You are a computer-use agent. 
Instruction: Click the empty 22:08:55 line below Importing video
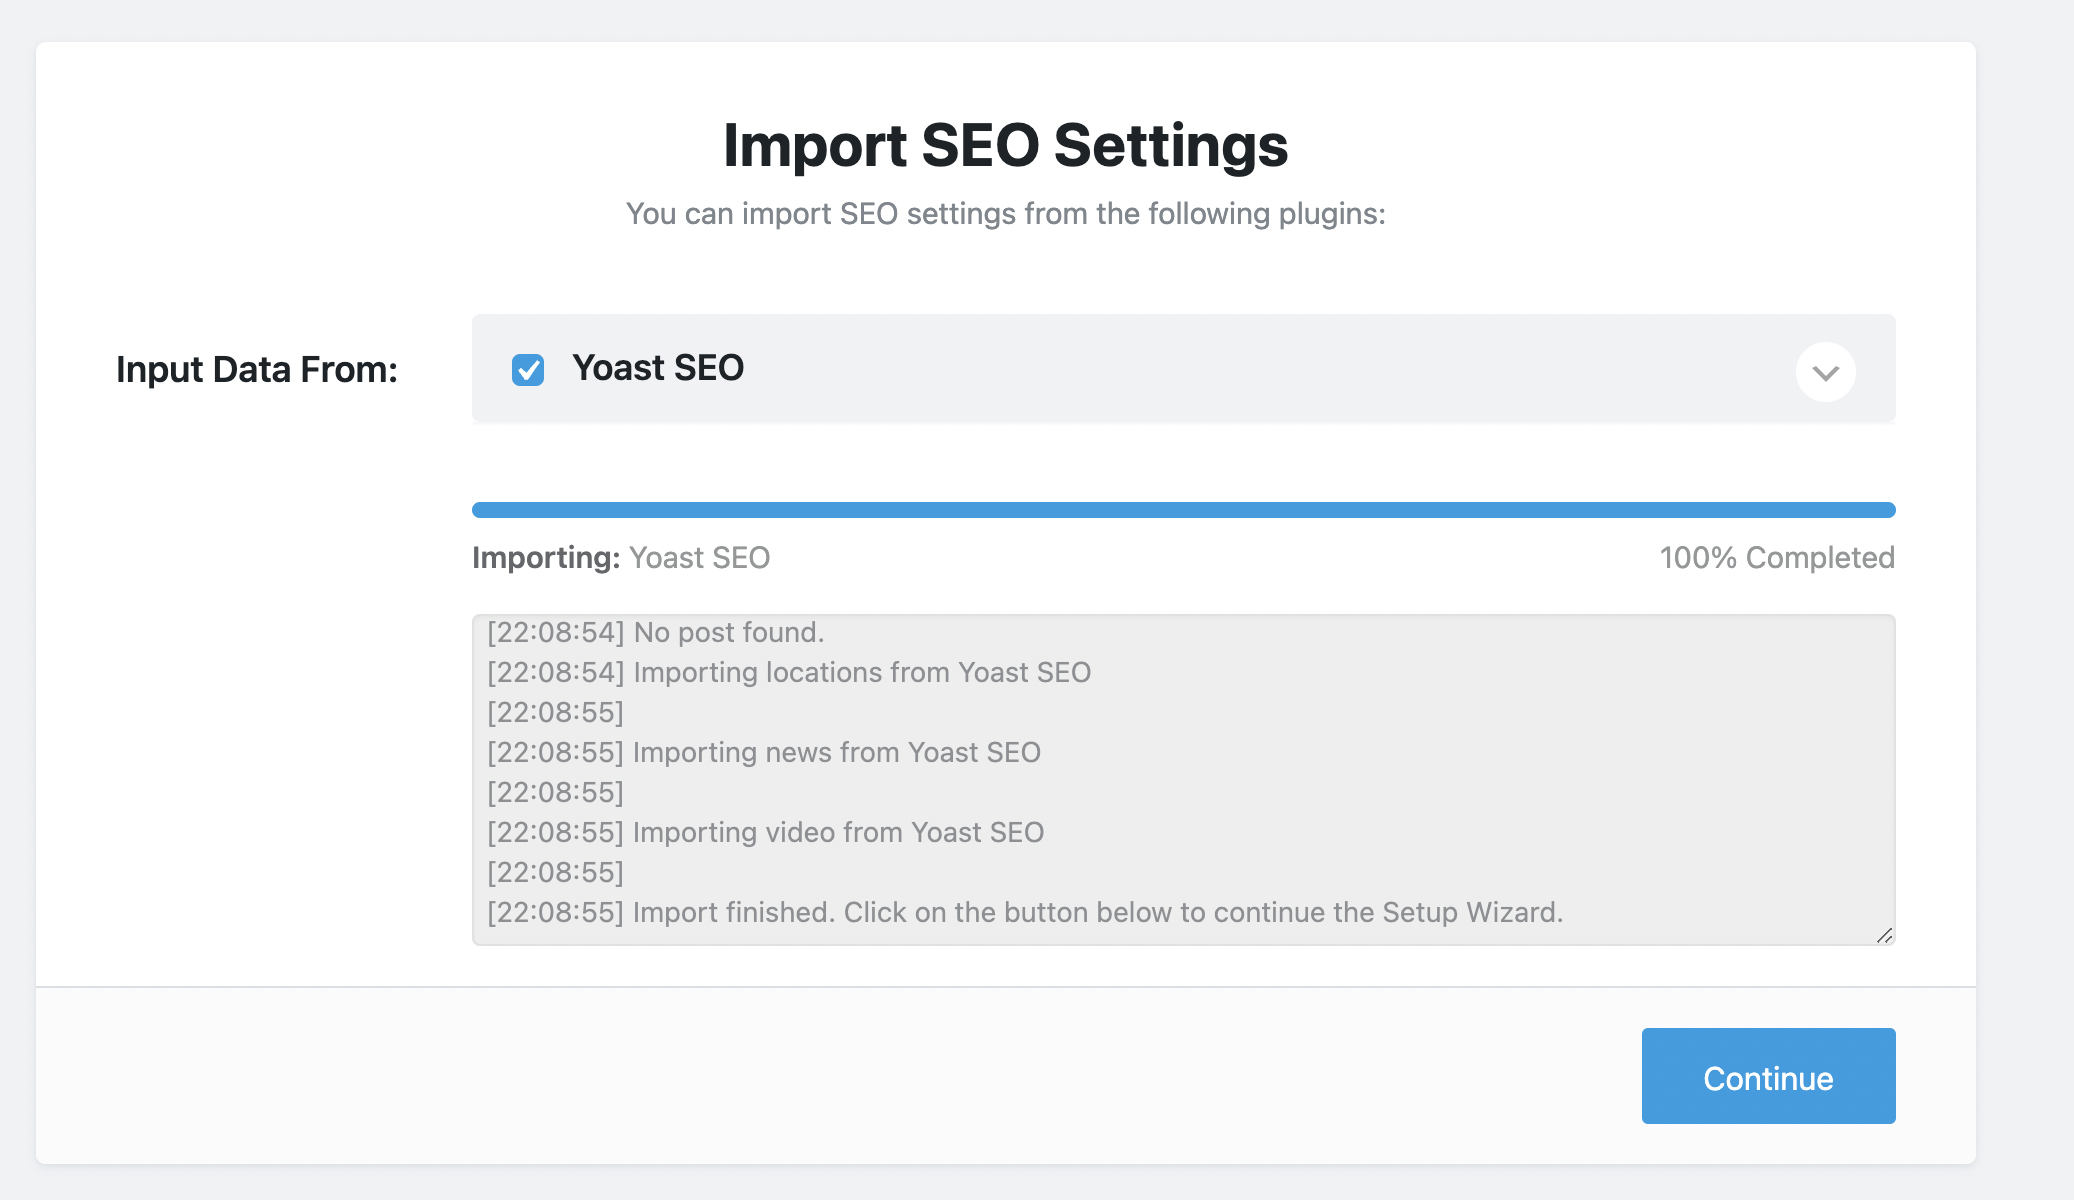tap(556, 872)
